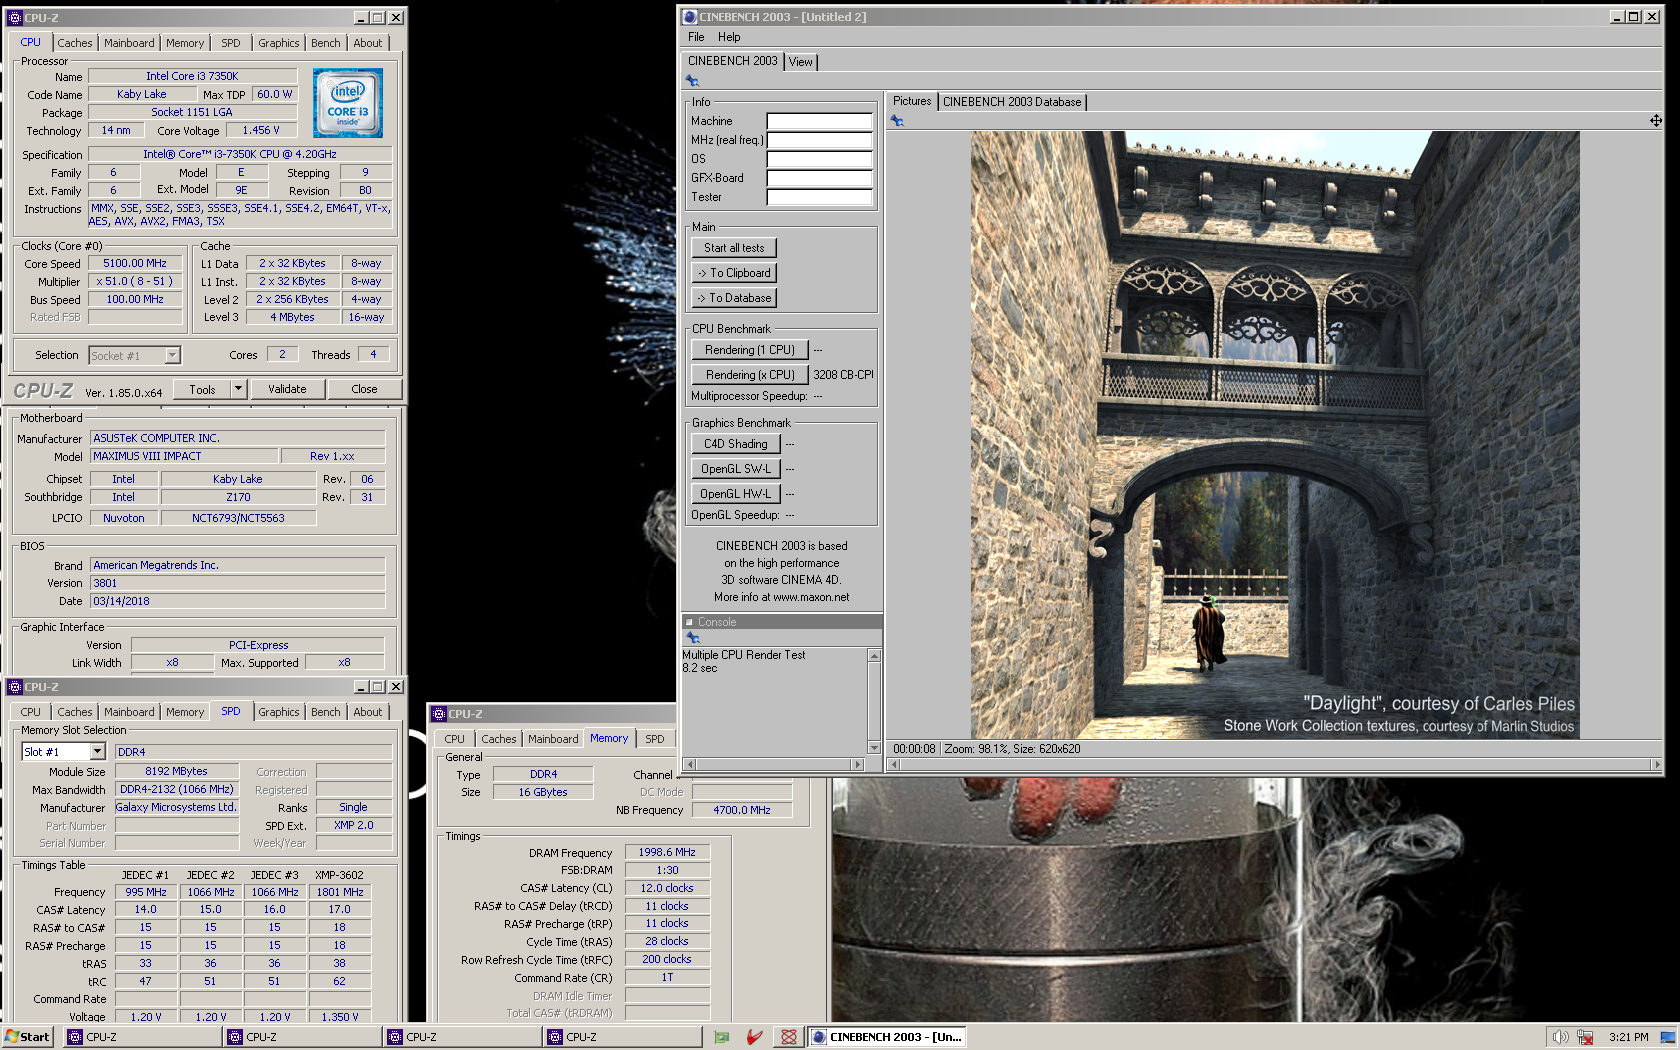Click the GFX-Board input field

click(819, 178)
